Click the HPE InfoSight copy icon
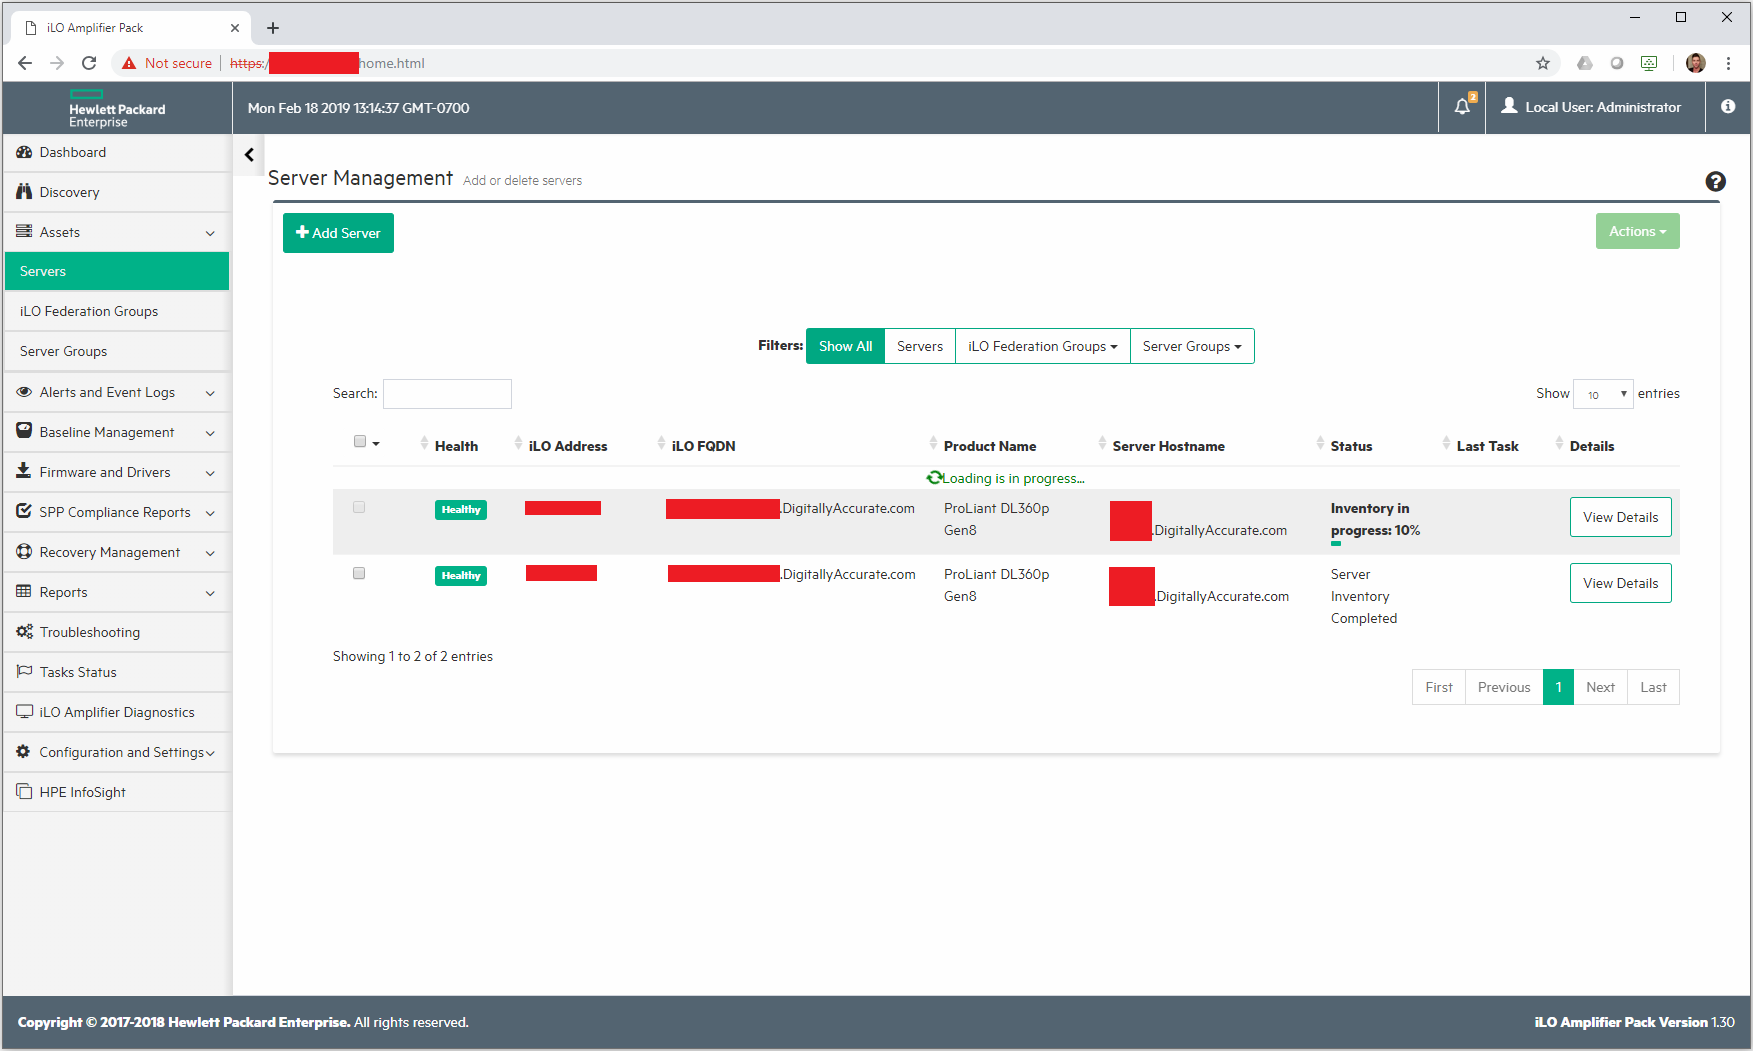The height and width of the screenshot is (1051, 1753). [x=24, y=791]
